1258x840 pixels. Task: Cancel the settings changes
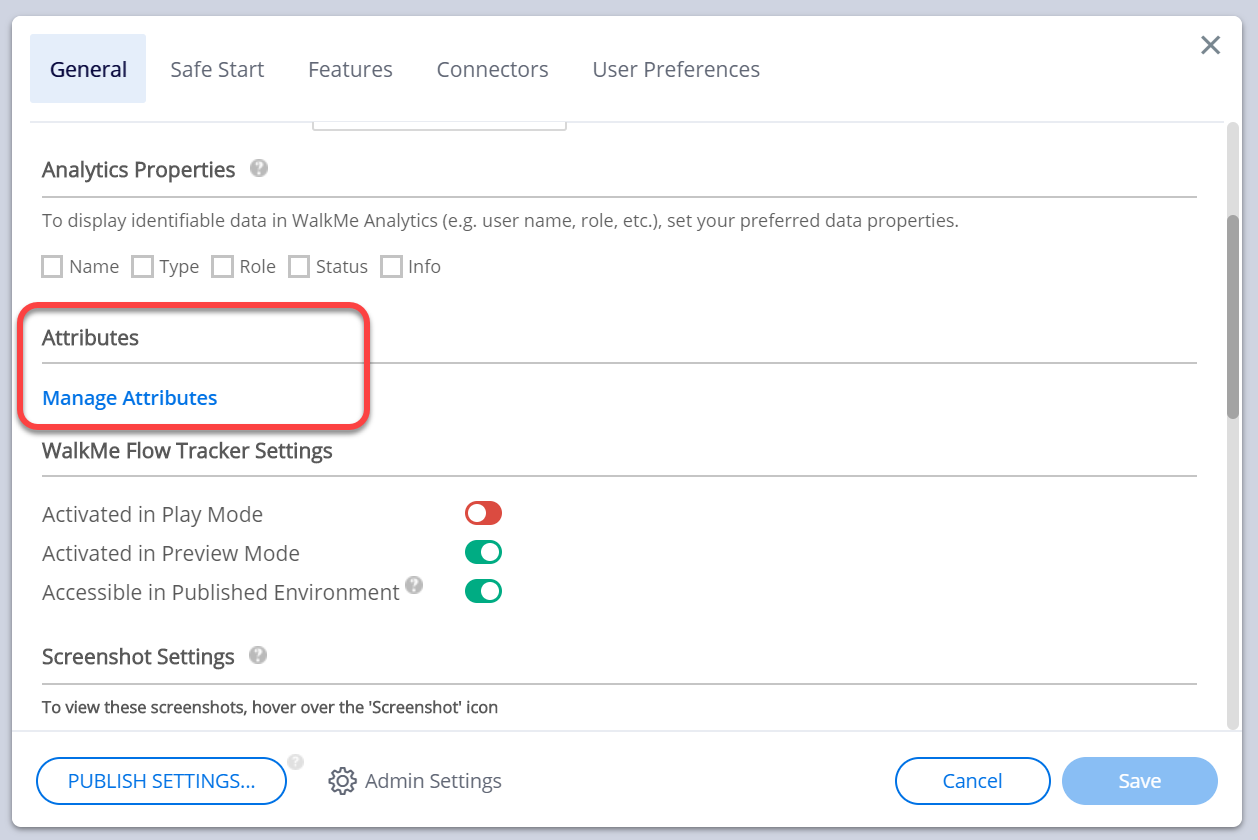click(x=973, y=781)
